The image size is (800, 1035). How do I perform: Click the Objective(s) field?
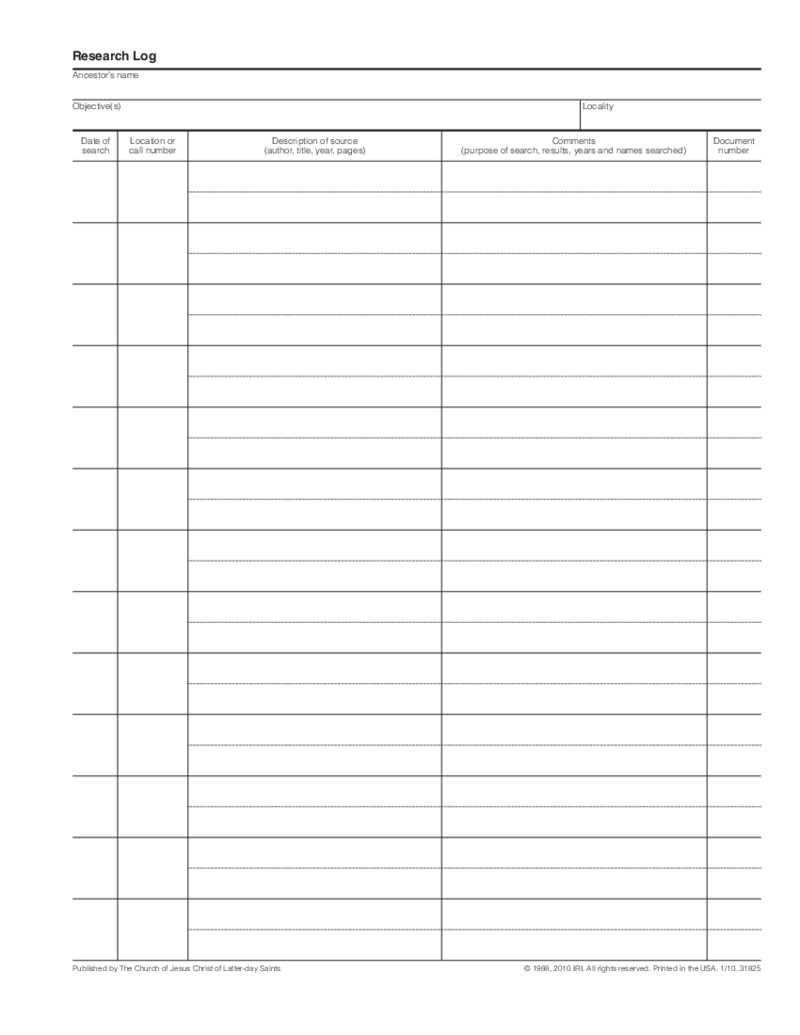click(x=325, y=116)
